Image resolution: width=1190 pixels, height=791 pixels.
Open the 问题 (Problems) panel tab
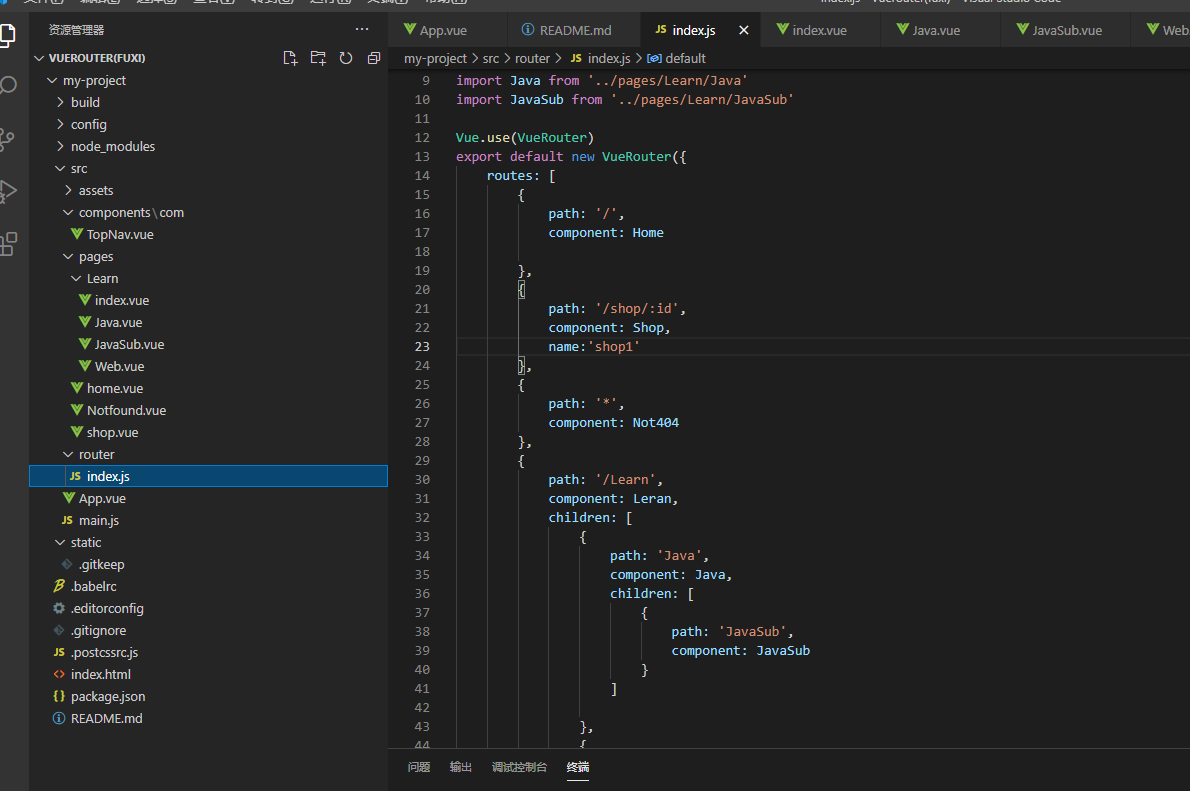[419, 767]
